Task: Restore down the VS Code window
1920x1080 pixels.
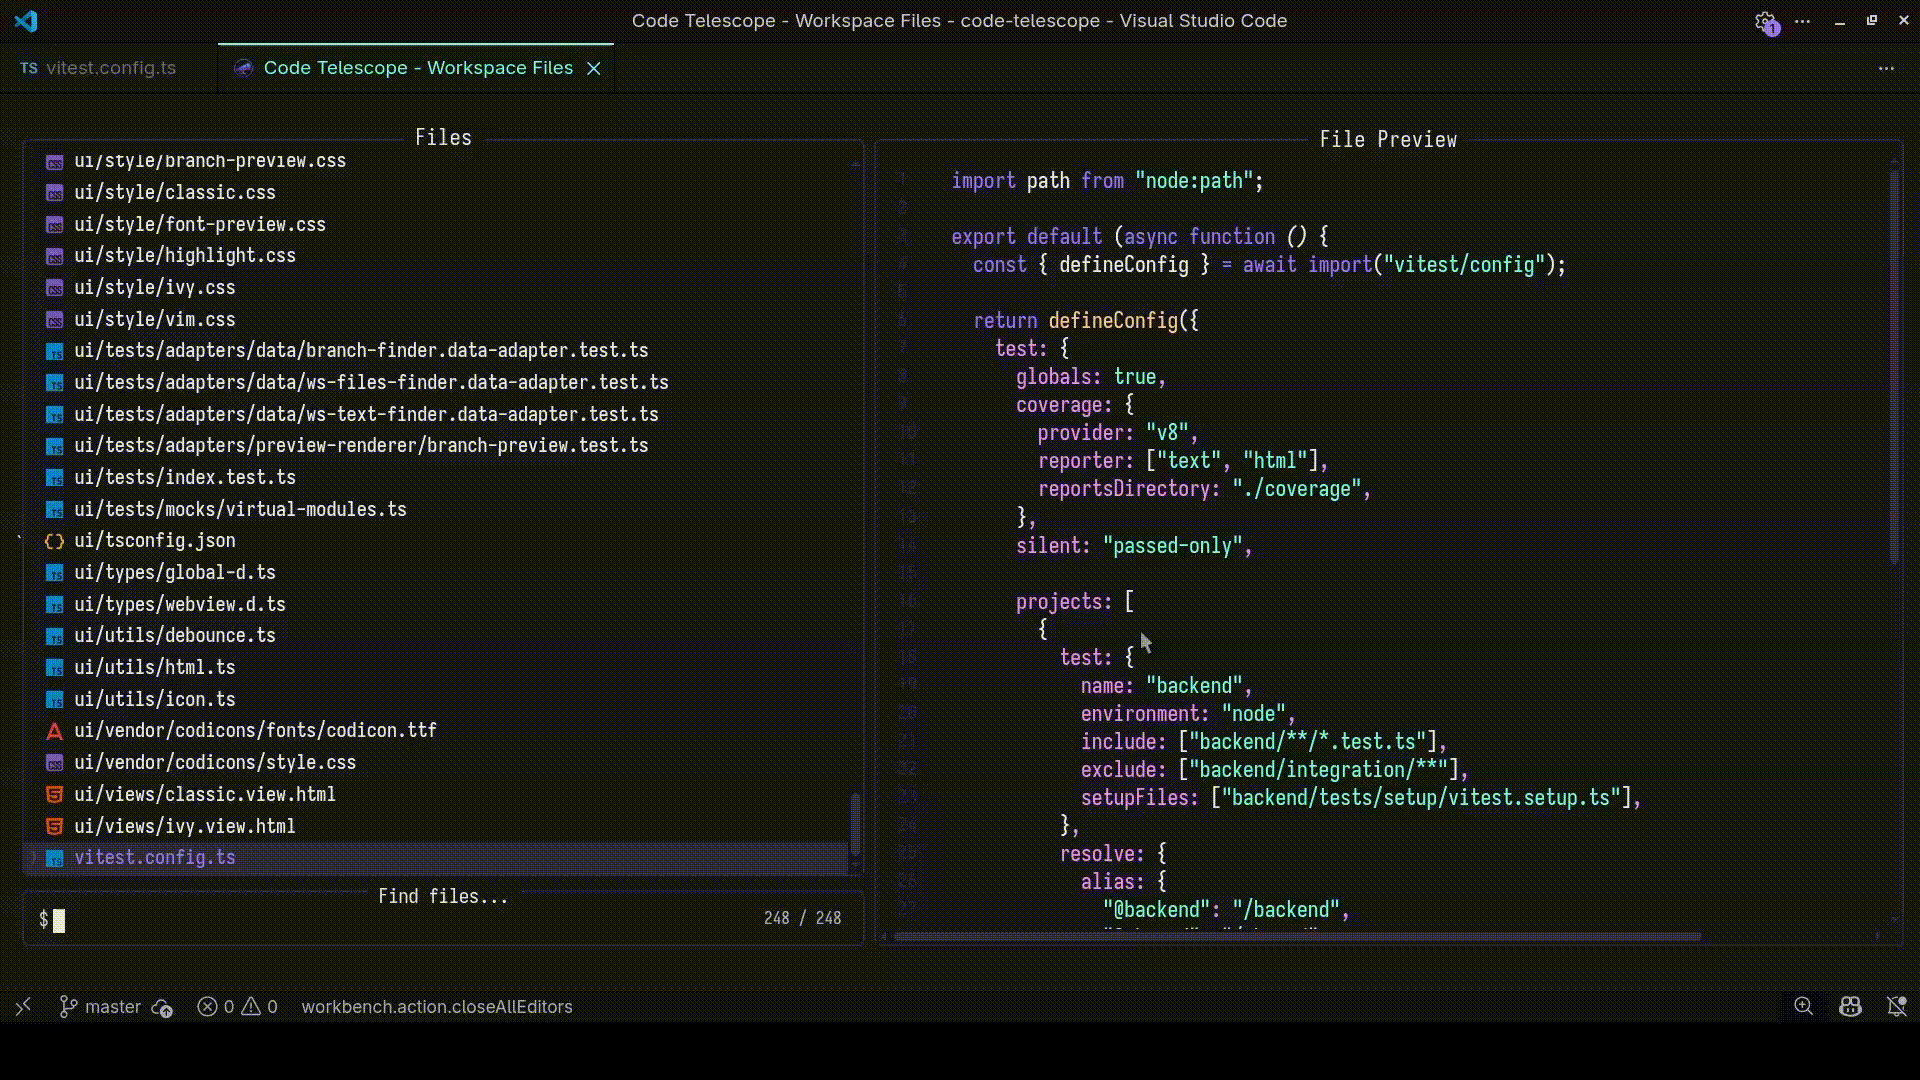Action: [1872, 21]
